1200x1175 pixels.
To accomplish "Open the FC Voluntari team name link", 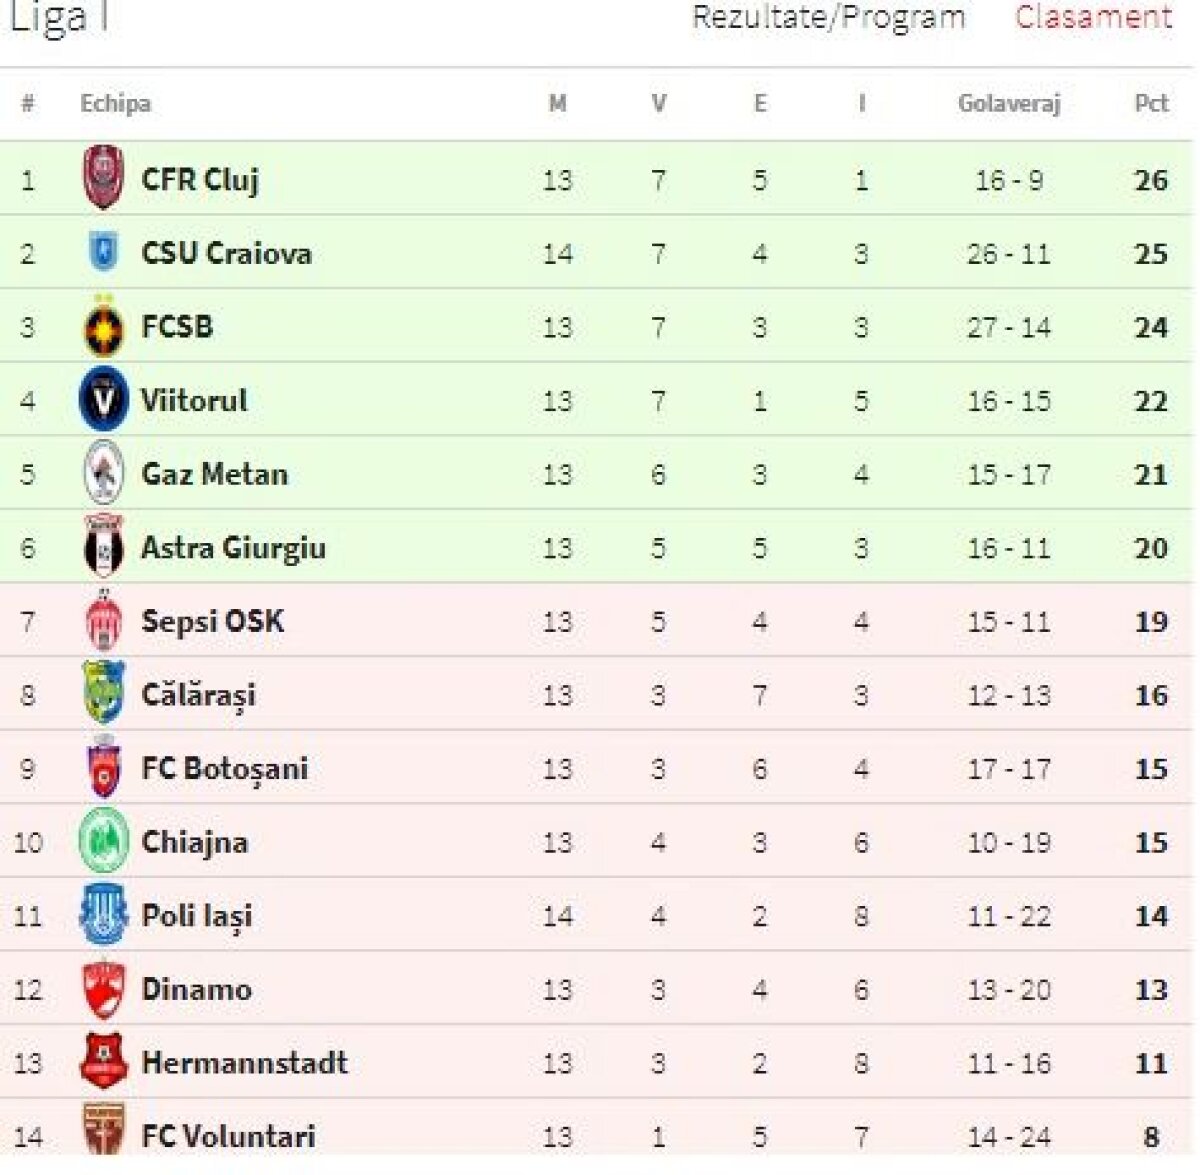I will (x=228, y=1136).
